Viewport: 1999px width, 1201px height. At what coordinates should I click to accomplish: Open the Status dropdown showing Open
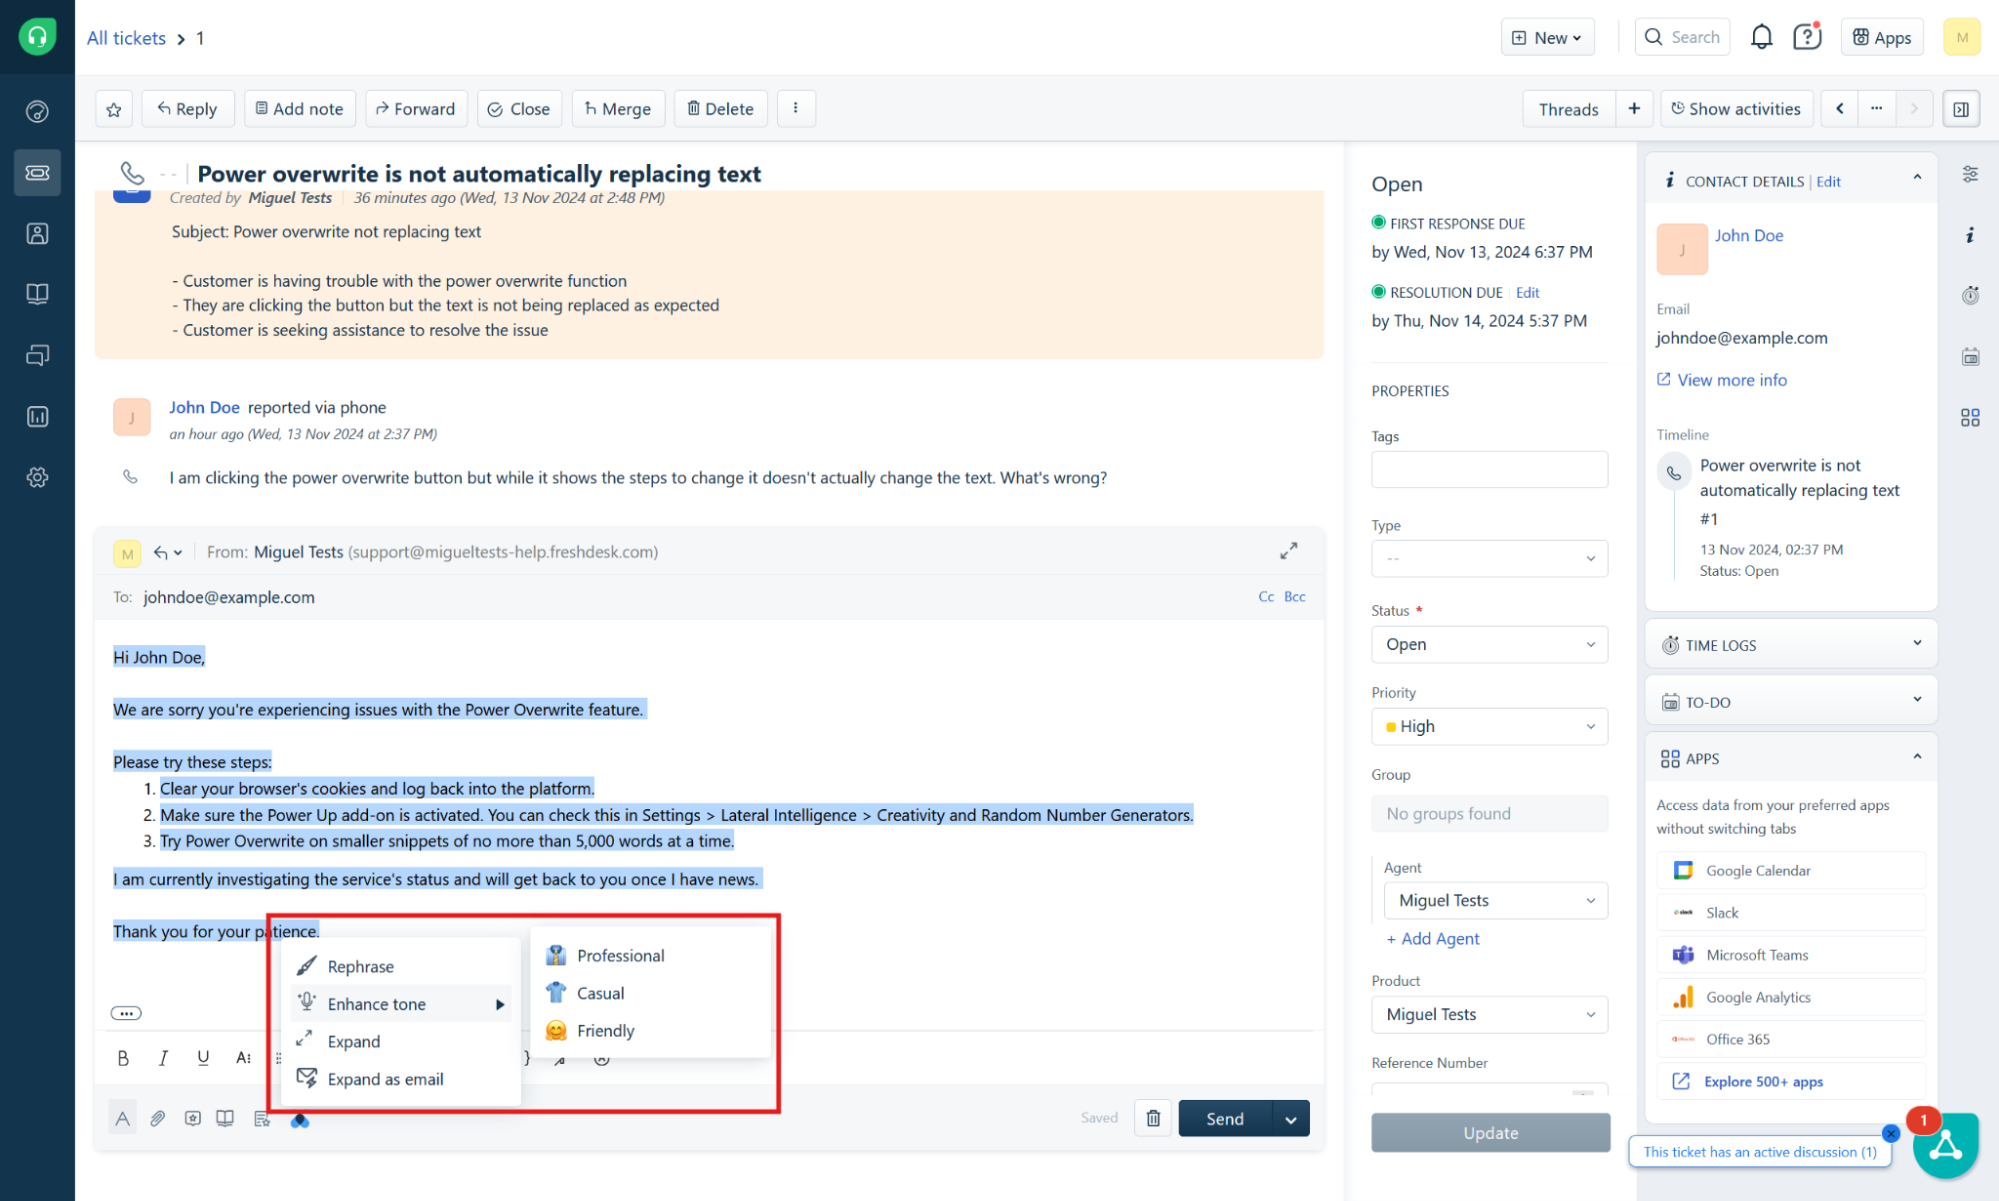[1489, 644]
